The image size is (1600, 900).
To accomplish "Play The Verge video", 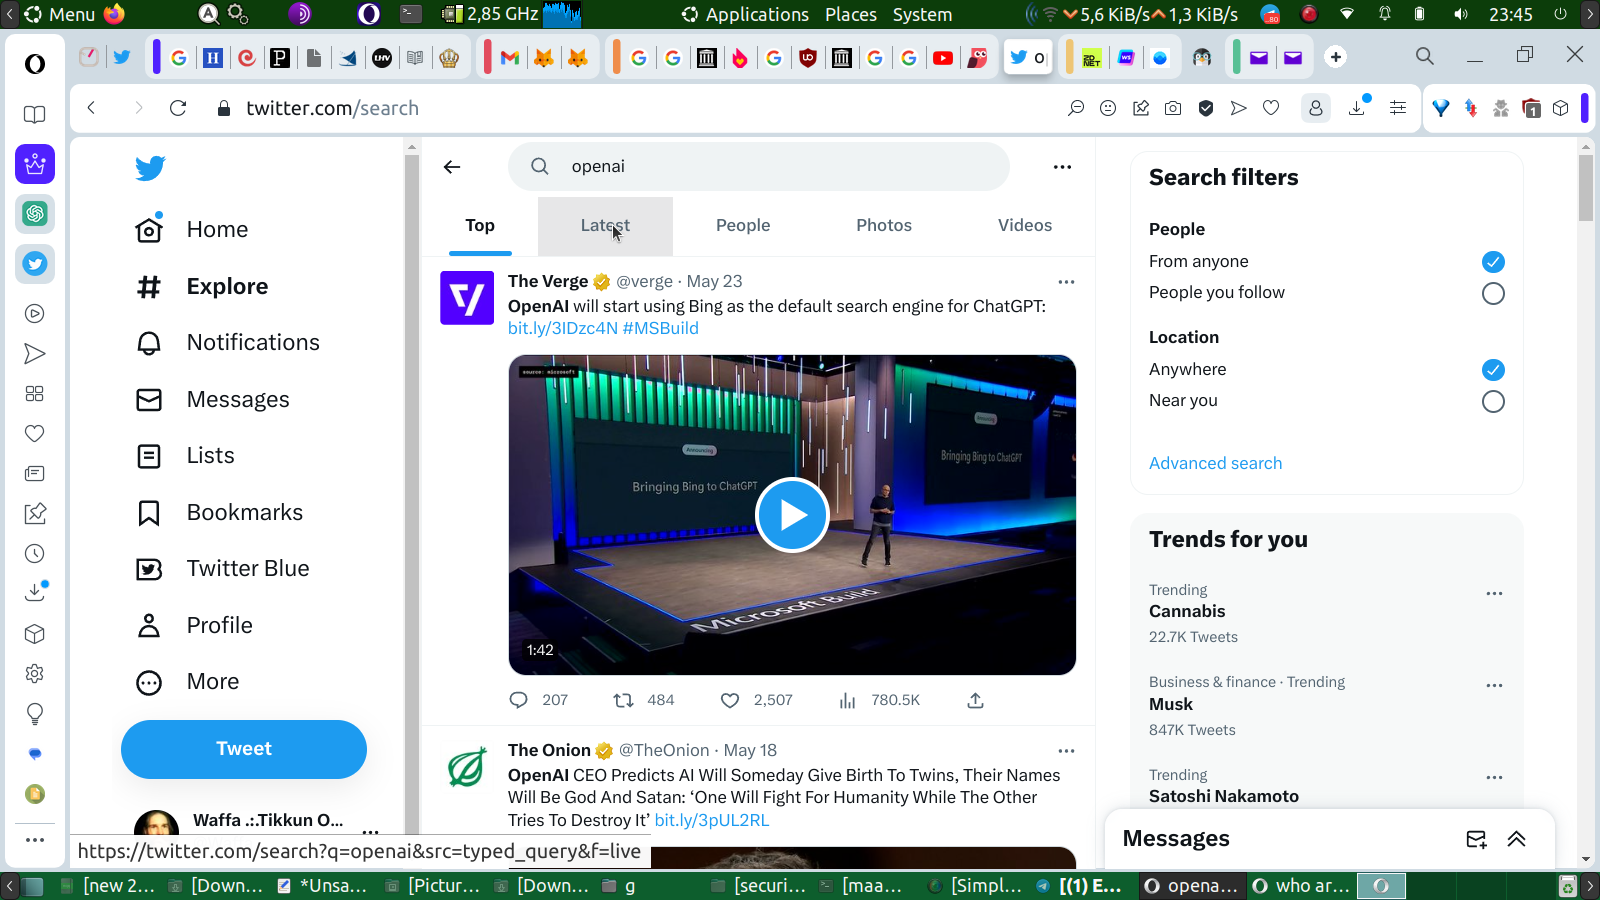I will point(792,515).
